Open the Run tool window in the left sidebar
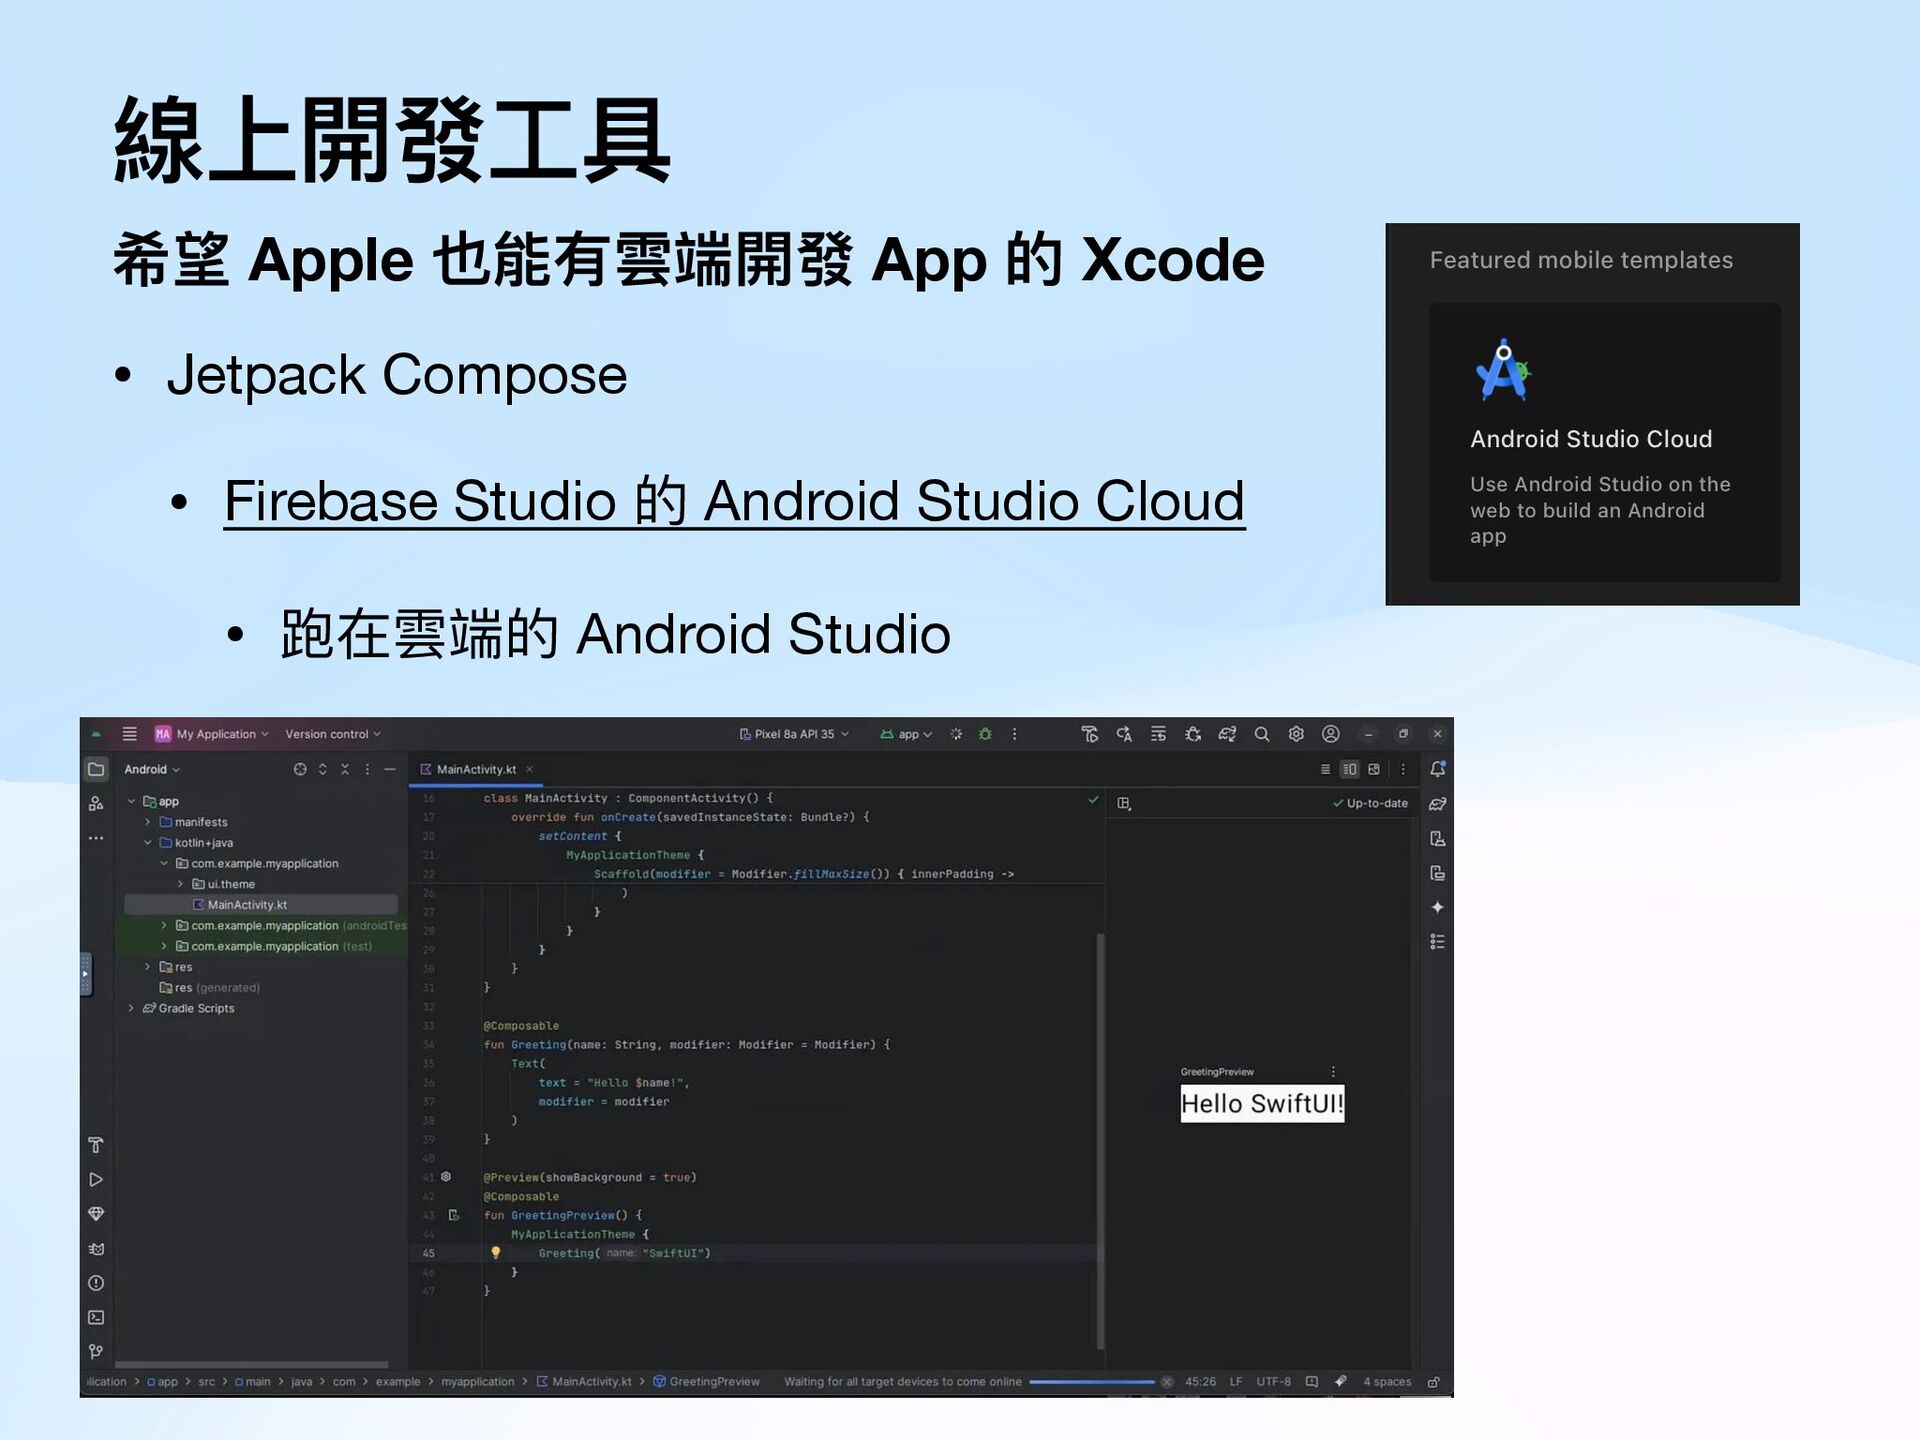 (96, 1180)
